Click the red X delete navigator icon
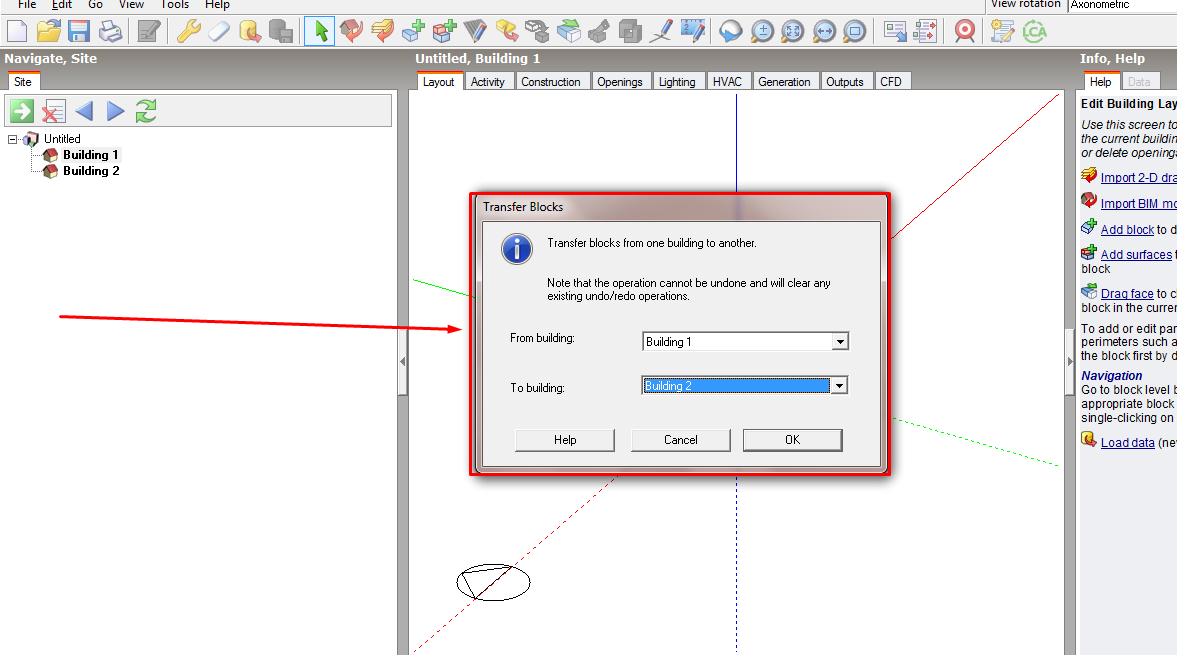1177x655 pixels. tap(53, 111)
